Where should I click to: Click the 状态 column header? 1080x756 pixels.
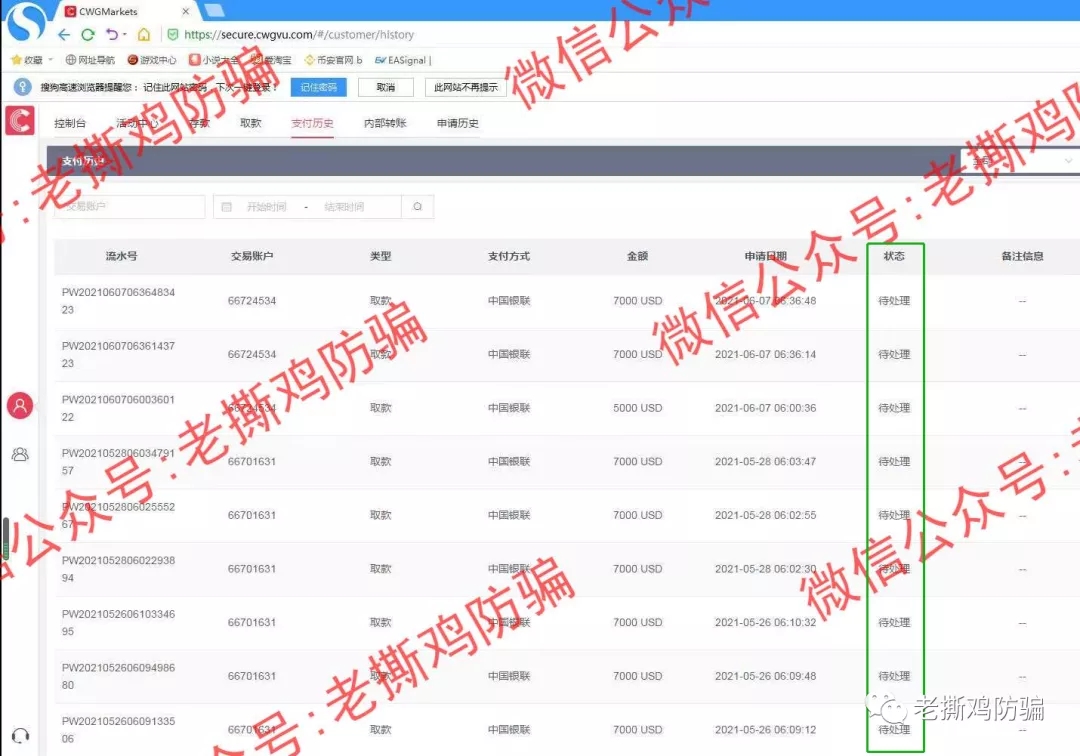[x=894, y=256]
